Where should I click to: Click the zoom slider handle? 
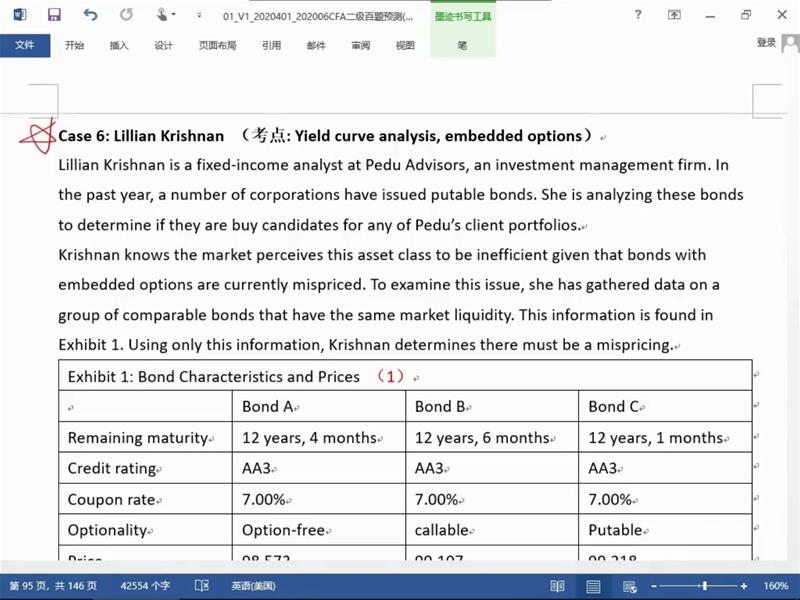coord(705,586)
